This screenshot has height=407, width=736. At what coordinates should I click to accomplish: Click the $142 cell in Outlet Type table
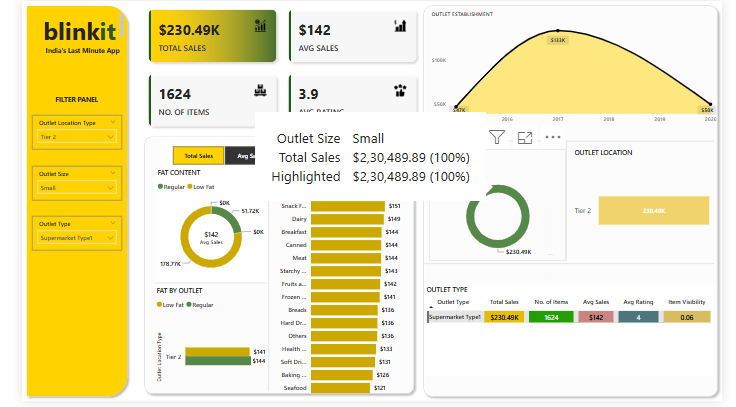coord(596,317)
